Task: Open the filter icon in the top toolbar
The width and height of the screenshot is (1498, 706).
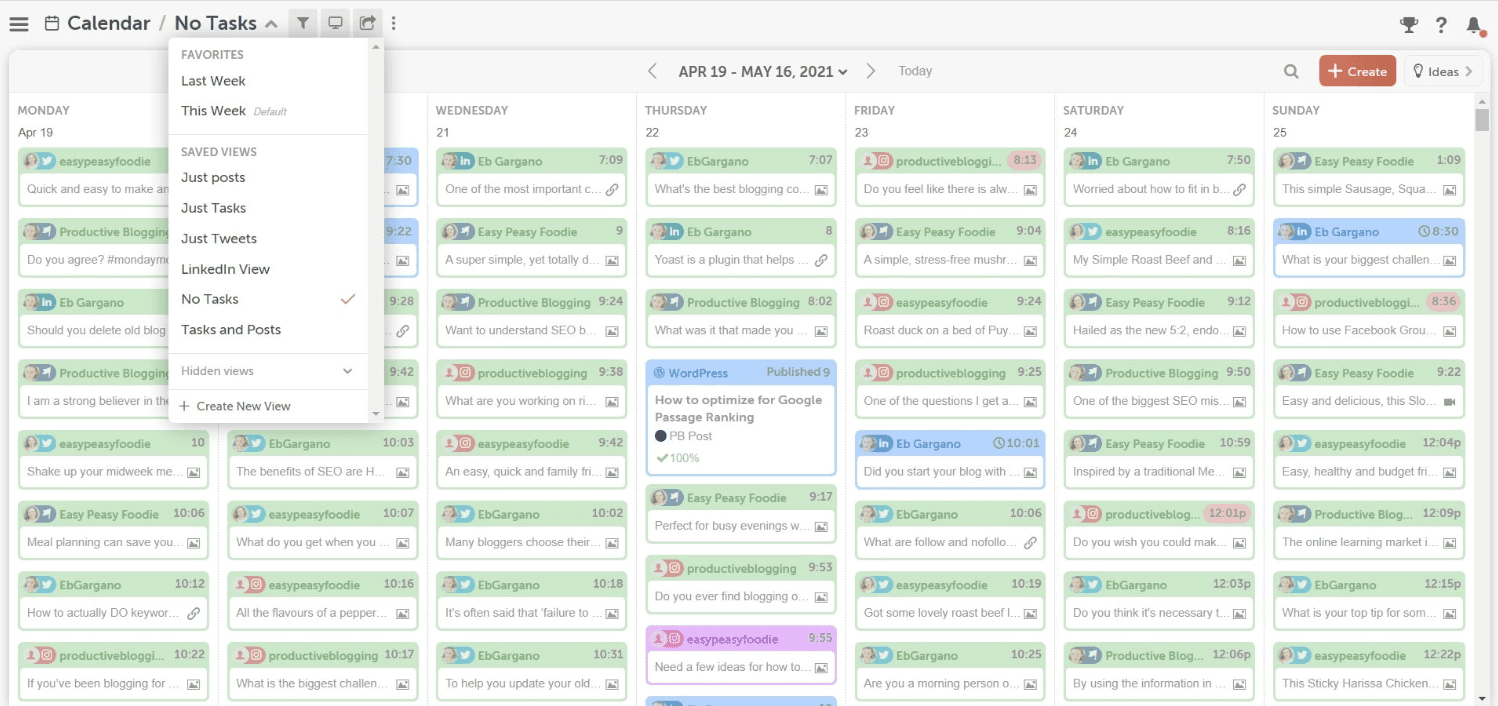Action: [302, 22]
